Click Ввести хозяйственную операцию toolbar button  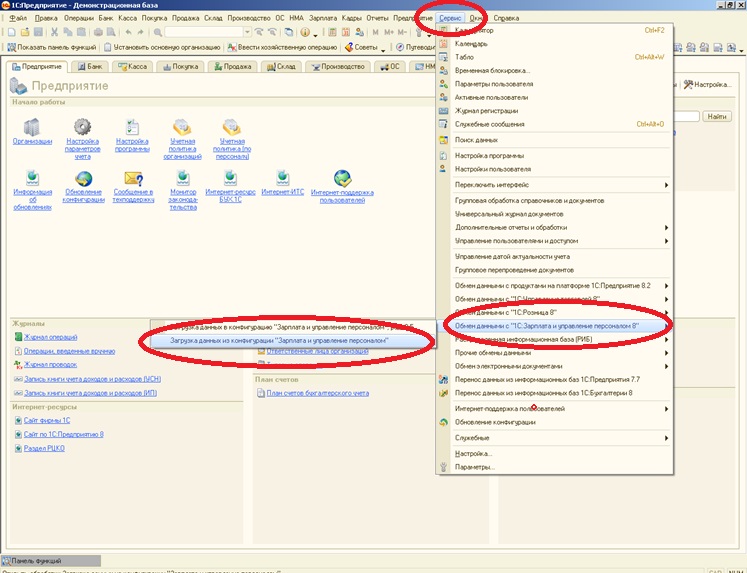point(282,47)
